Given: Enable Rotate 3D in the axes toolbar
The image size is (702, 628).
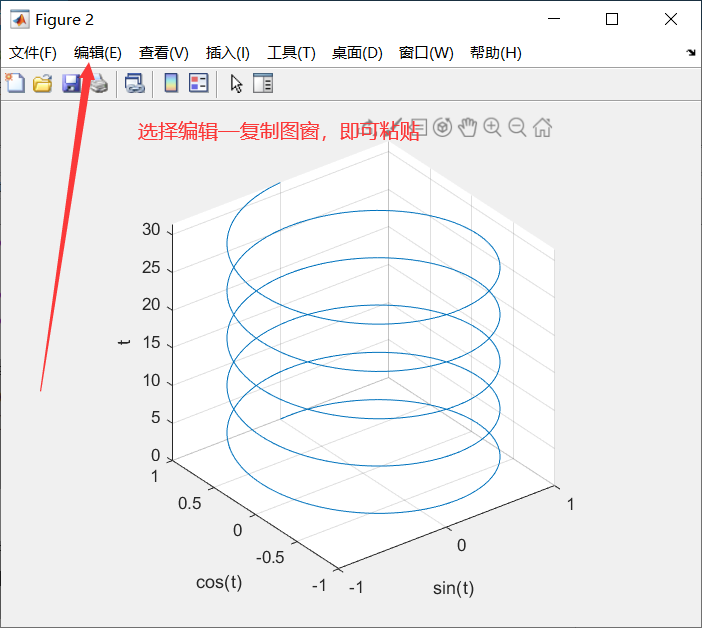Looking at the screenshot, I should [443, 128].
